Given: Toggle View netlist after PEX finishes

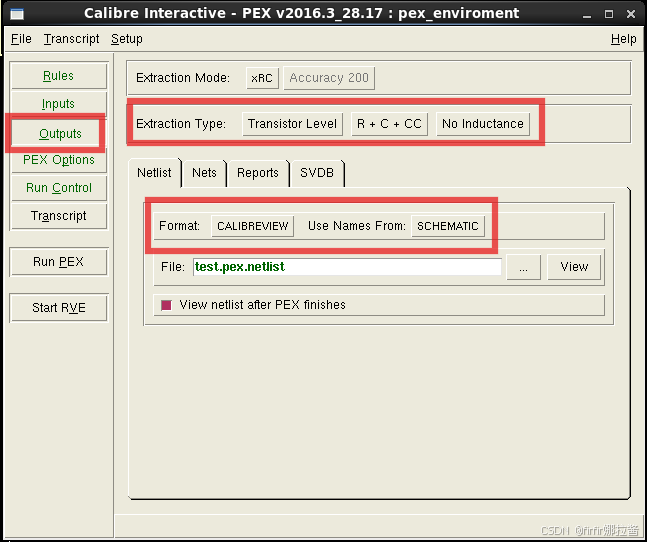Looking at the screenshot, I should (x=166, y=305).
